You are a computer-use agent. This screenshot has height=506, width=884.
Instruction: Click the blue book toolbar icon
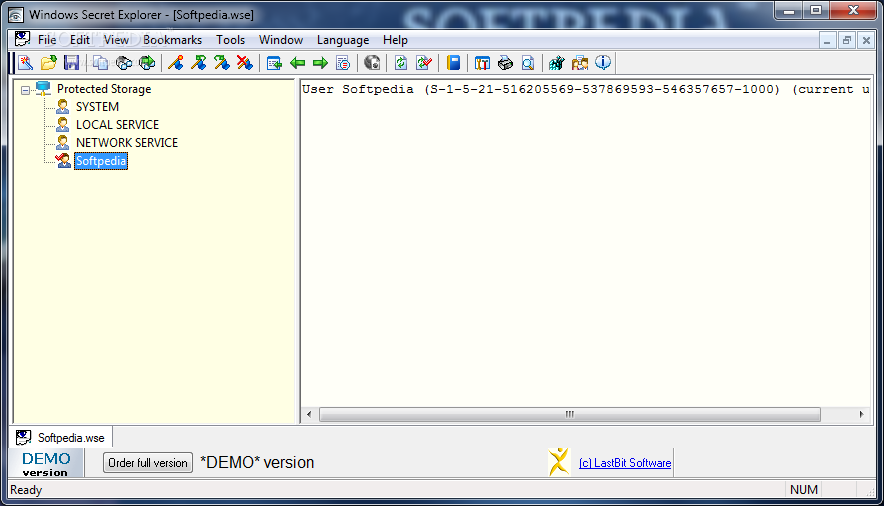(x=453, y=63)
